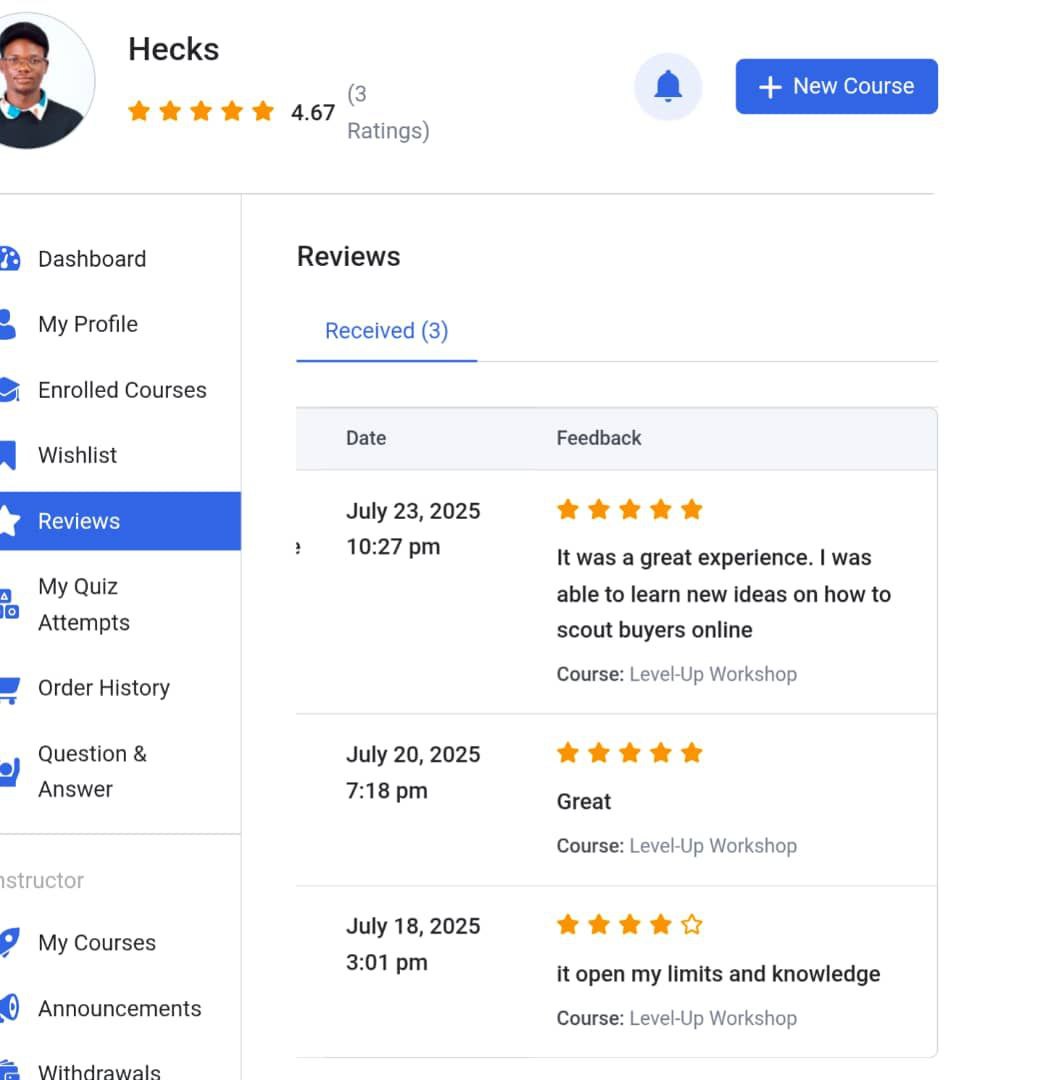The height and width of the screenshot is (1080, 1043).
Task: Click the Order History cart icon
Action: click(10, 689)
